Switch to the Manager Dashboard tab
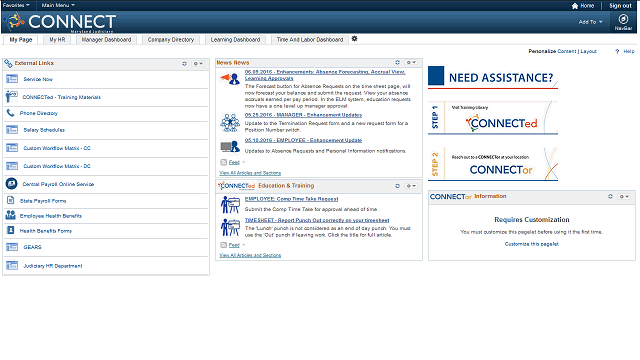The image size is (640, 360). (106, 40)
